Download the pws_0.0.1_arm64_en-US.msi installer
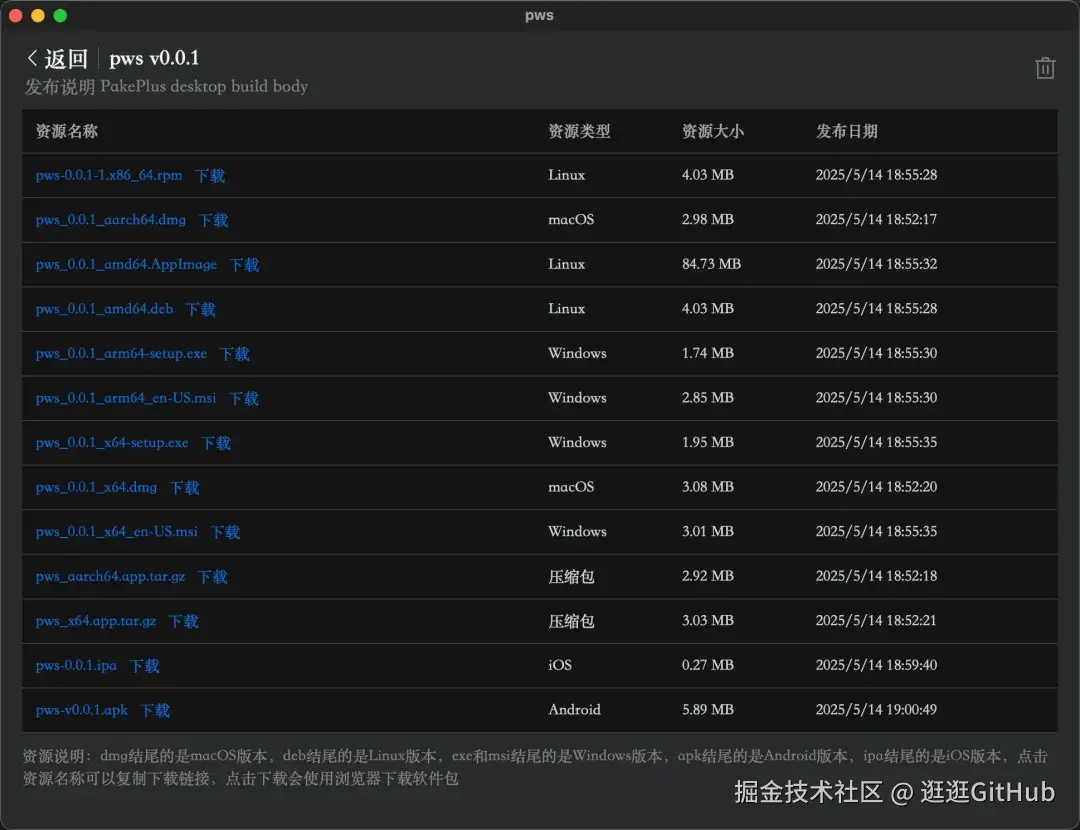Viewport: 1080px width, 830px height. [x=243, y=398]
